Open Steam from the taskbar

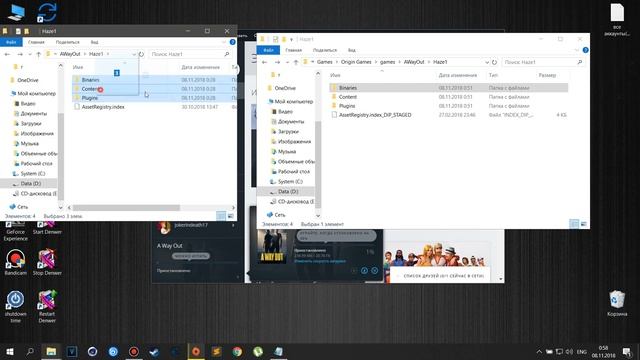[x=154, y=352]
